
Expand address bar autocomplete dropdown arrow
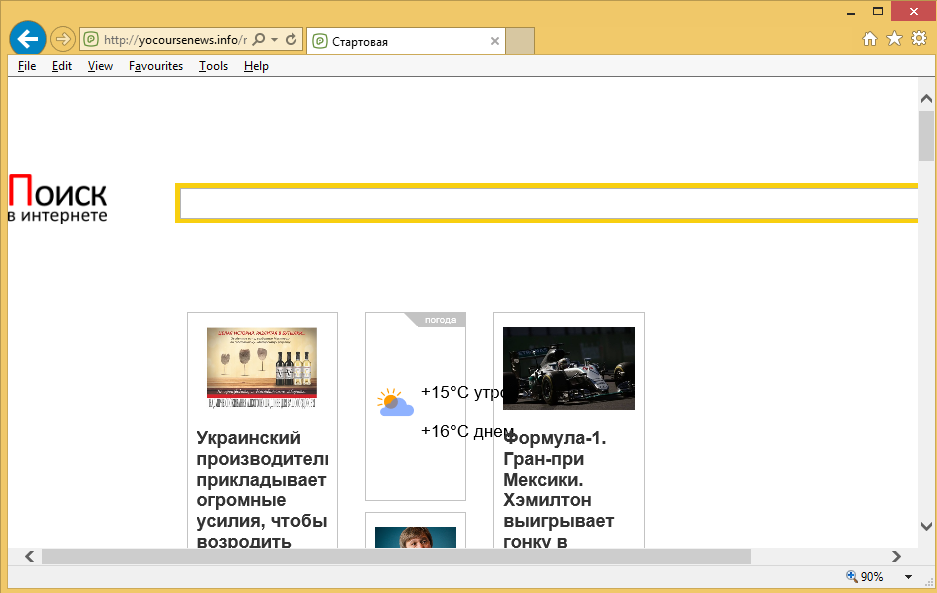point(274,40)
